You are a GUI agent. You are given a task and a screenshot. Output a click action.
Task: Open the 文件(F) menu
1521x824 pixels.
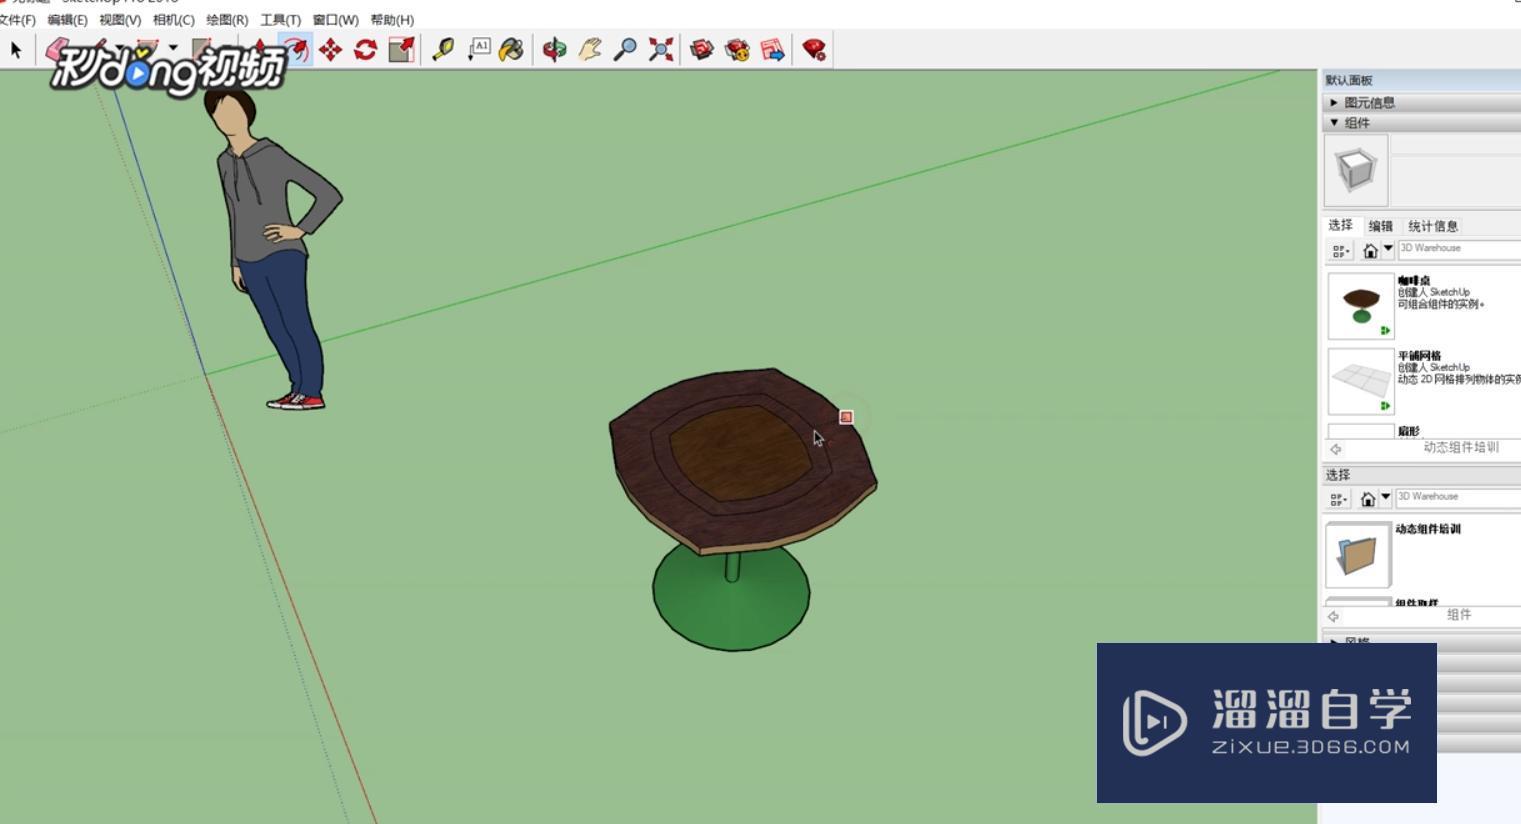17,20
